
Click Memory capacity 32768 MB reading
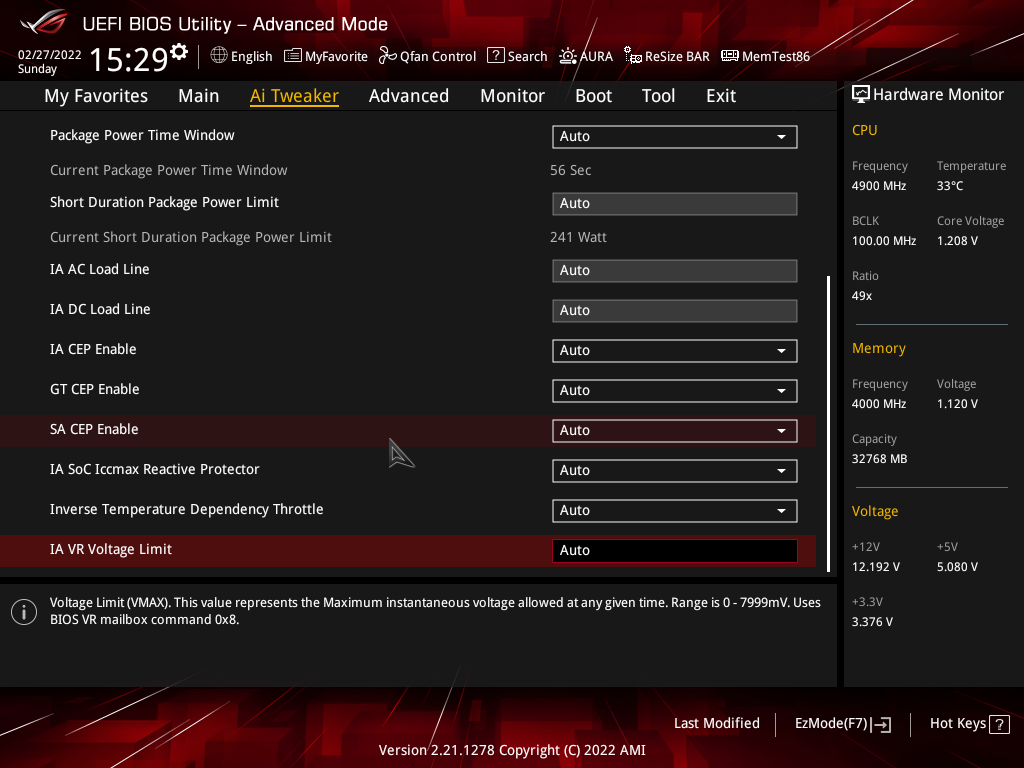[880, 459]
